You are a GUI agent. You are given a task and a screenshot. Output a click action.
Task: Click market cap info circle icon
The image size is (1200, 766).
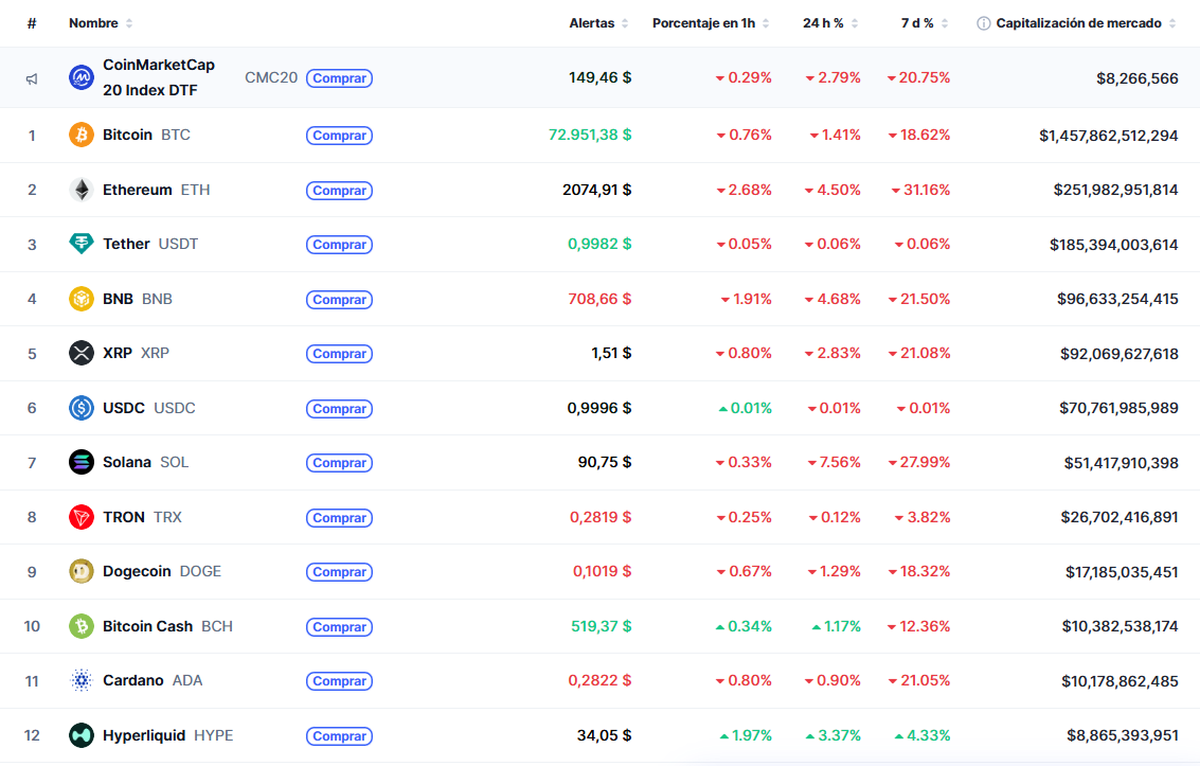[x=983, y=23]
